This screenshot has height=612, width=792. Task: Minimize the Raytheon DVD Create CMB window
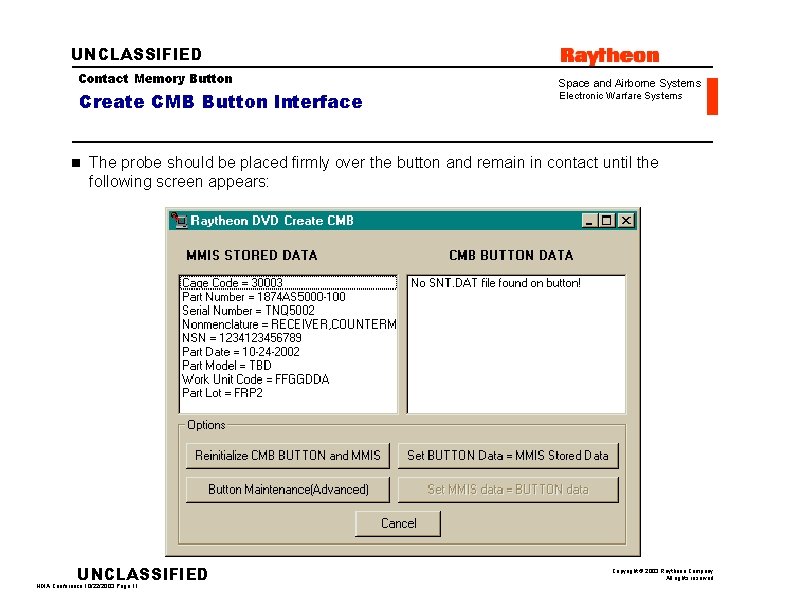click(x=589, y=221)
